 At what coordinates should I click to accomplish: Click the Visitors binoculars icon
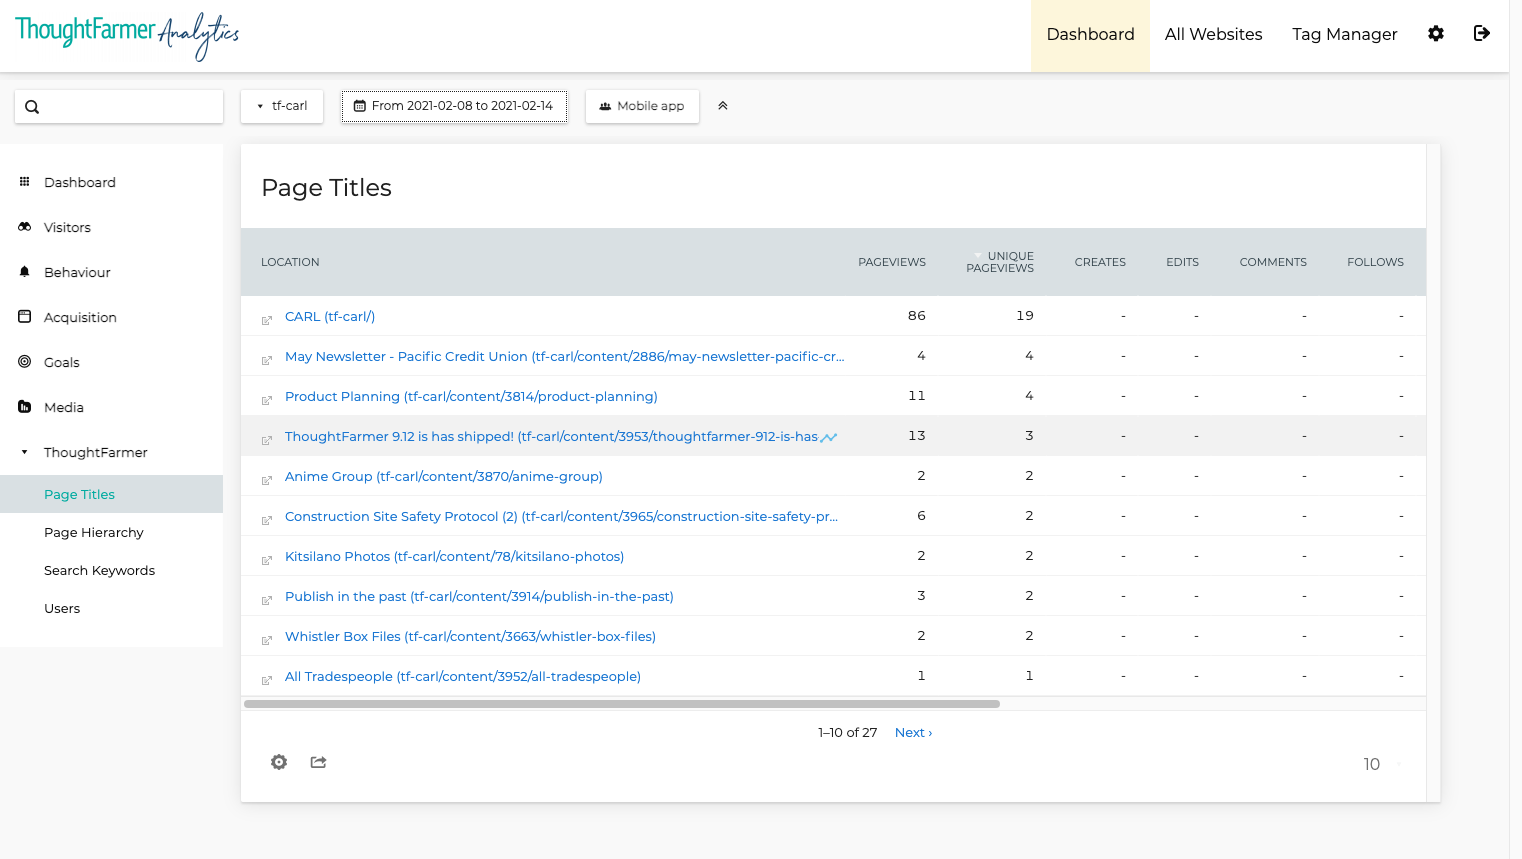(25, 226)
